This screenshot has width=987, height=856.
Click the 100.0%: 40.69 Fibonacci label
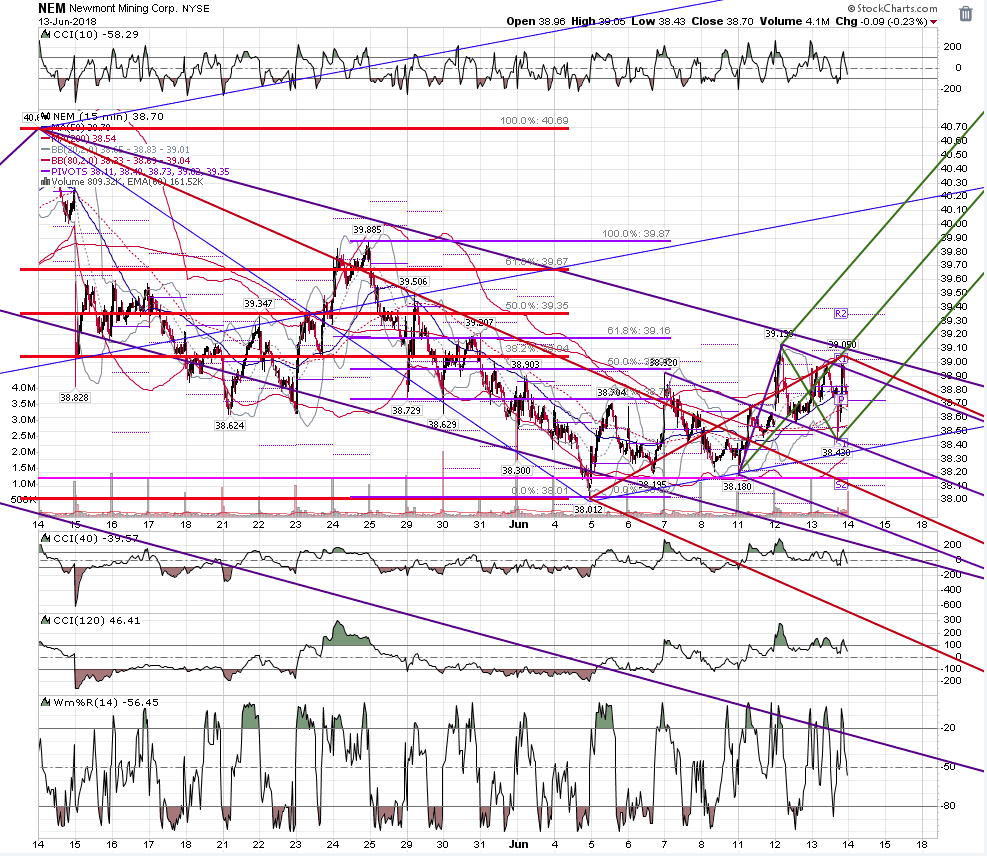click(x=534, y=120)
